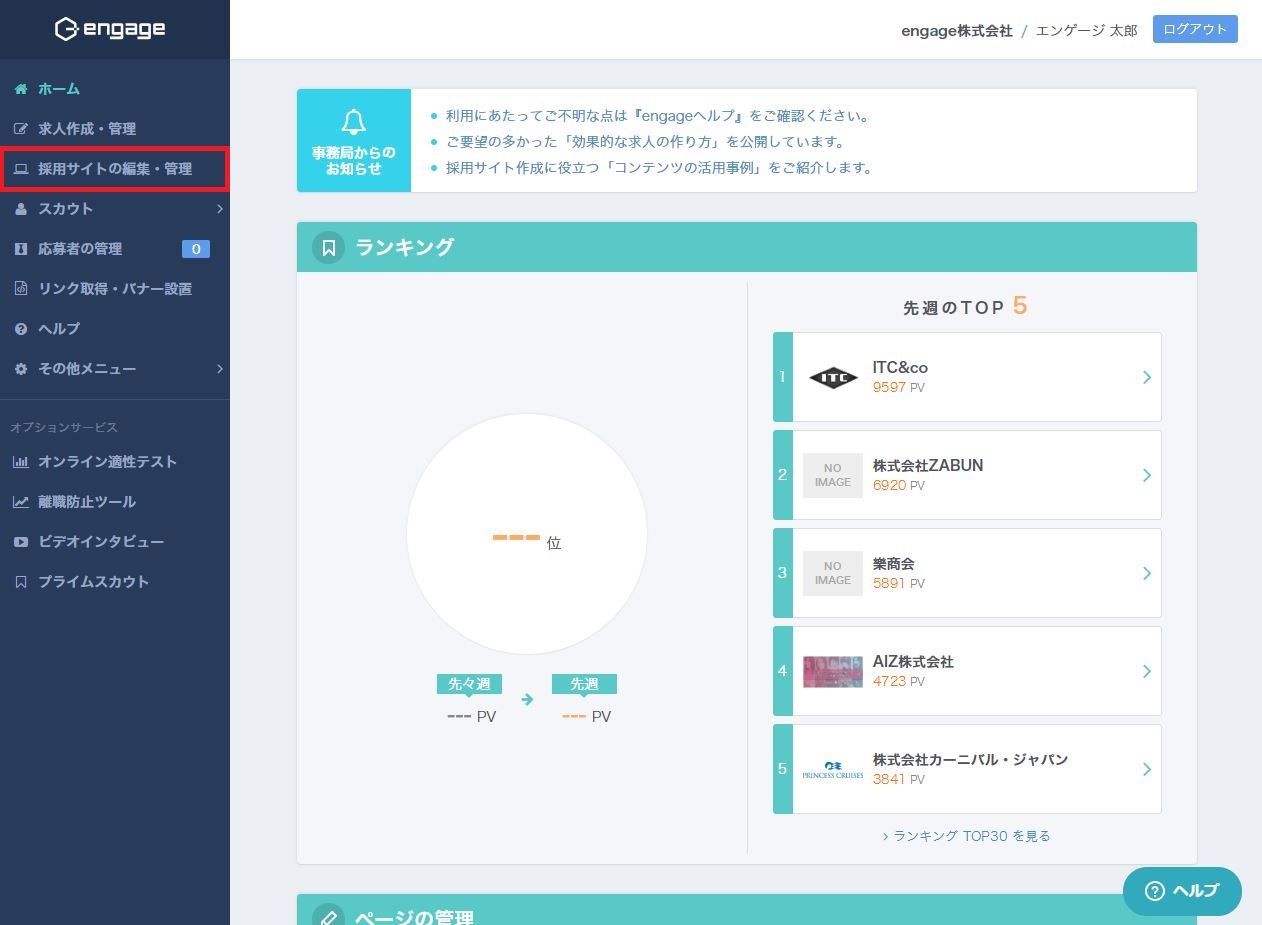Viewport: 1262px width, 925px height.
Task: Click the line chart icon beside 離職防止ツール
Action: pyautogui.click(x=20, y=502)
